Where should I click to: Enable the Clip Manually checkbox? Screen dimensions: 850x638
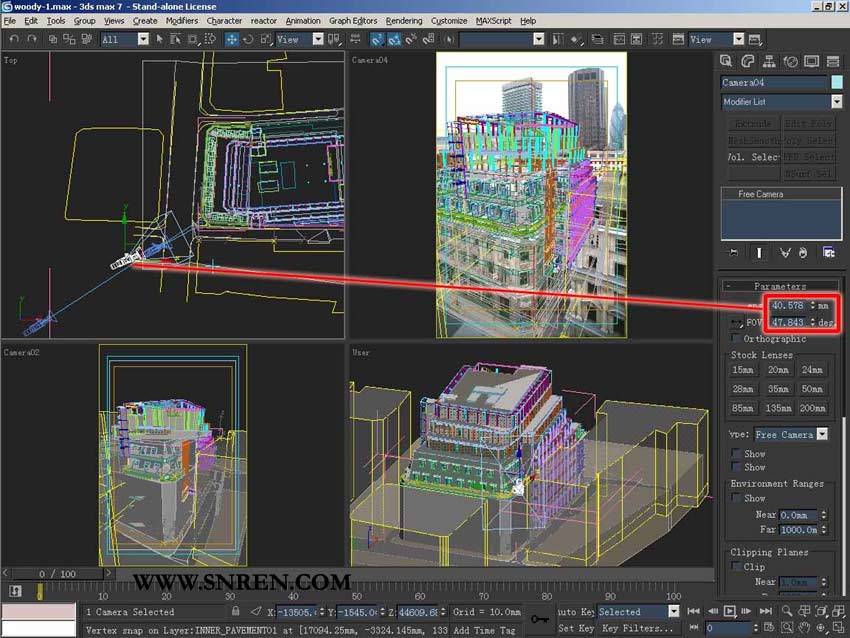[x=735, y=566]
